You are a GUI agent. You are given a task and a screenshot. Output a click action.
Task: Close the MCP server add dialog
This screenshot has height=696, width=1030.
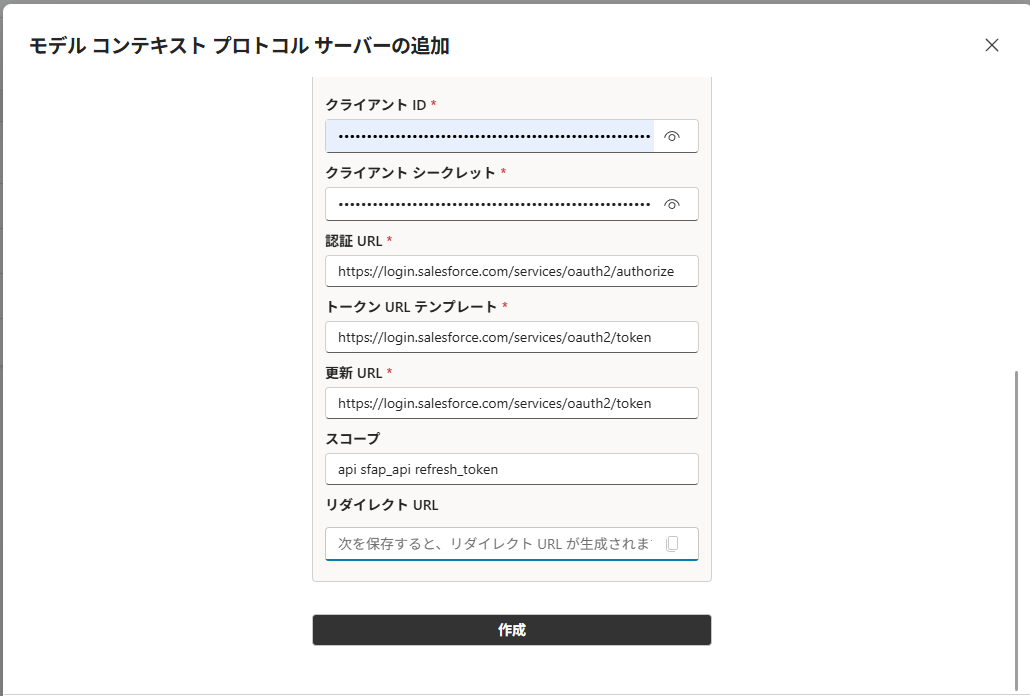point(992,45)
